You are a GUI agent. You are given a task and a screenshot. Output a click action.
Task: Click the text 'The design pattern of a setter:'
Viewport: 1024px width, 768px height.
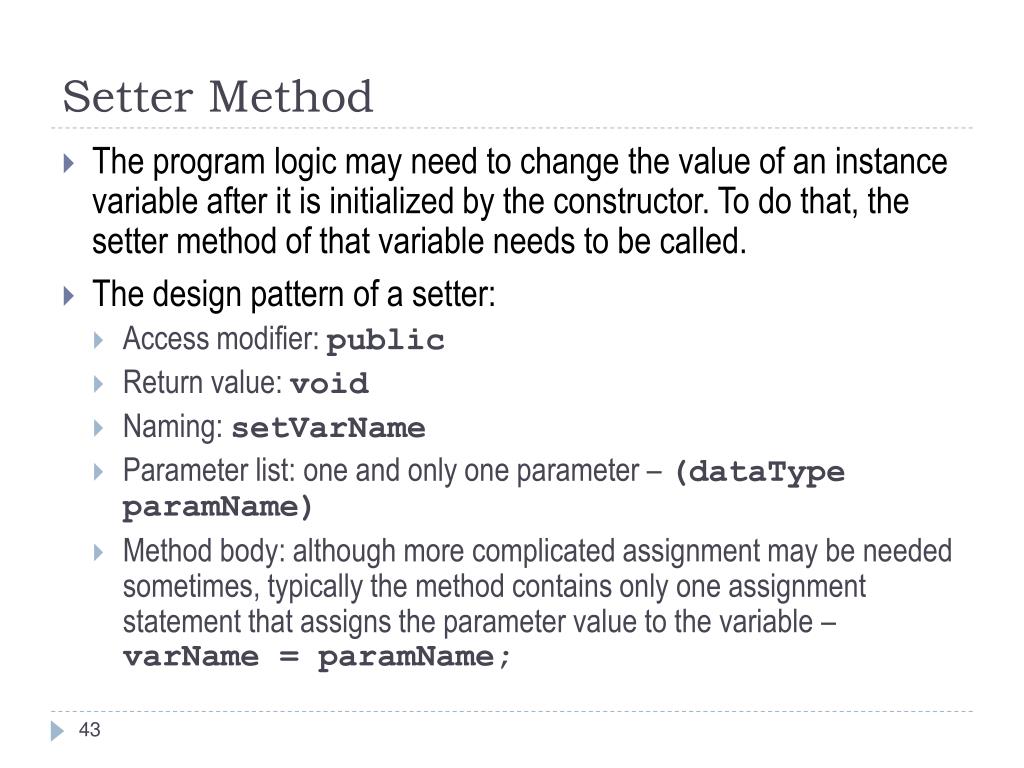click(294, 294)
